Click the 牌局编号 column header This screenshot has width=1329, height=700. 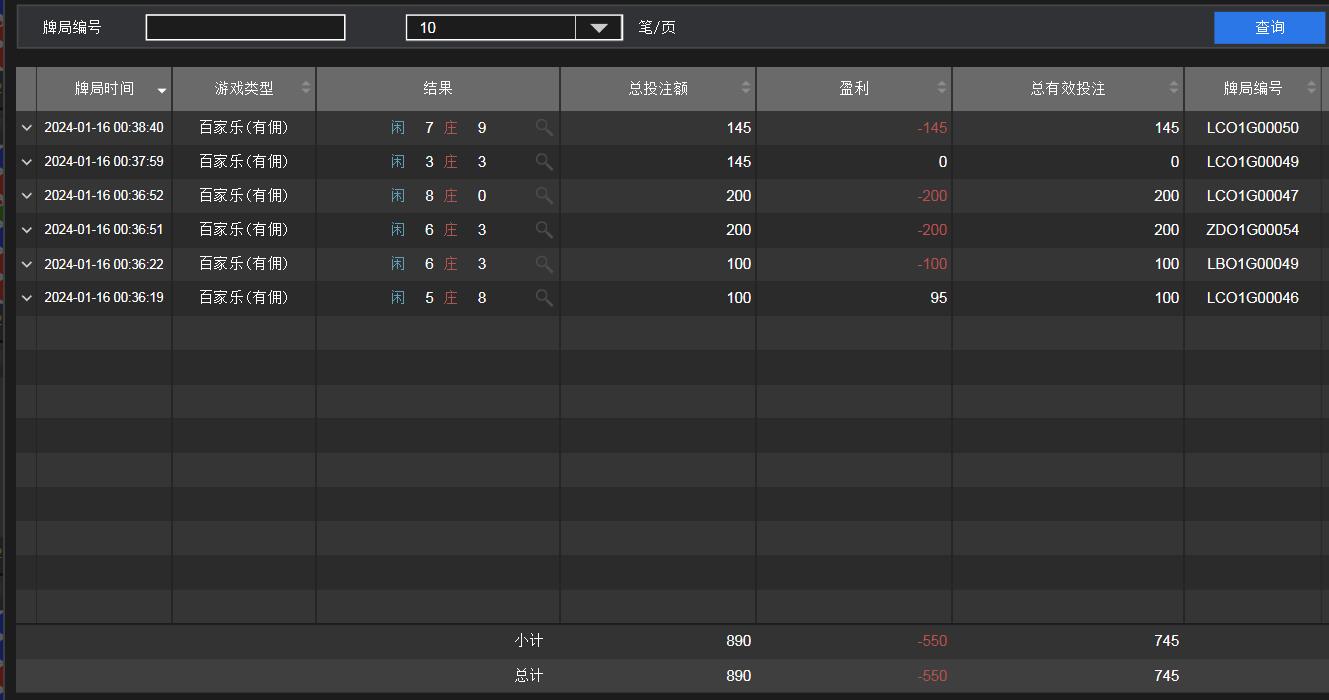(1252, 89)
